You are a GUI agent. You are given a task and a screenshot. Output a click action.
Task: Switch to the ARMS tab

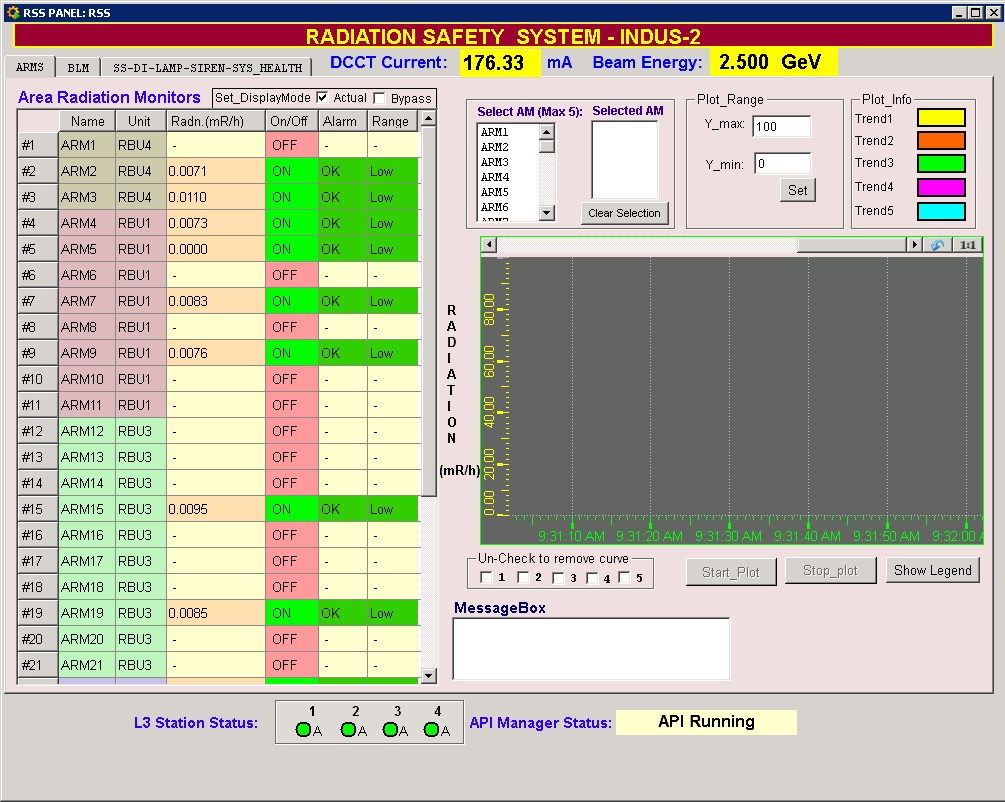coord(29,67)
